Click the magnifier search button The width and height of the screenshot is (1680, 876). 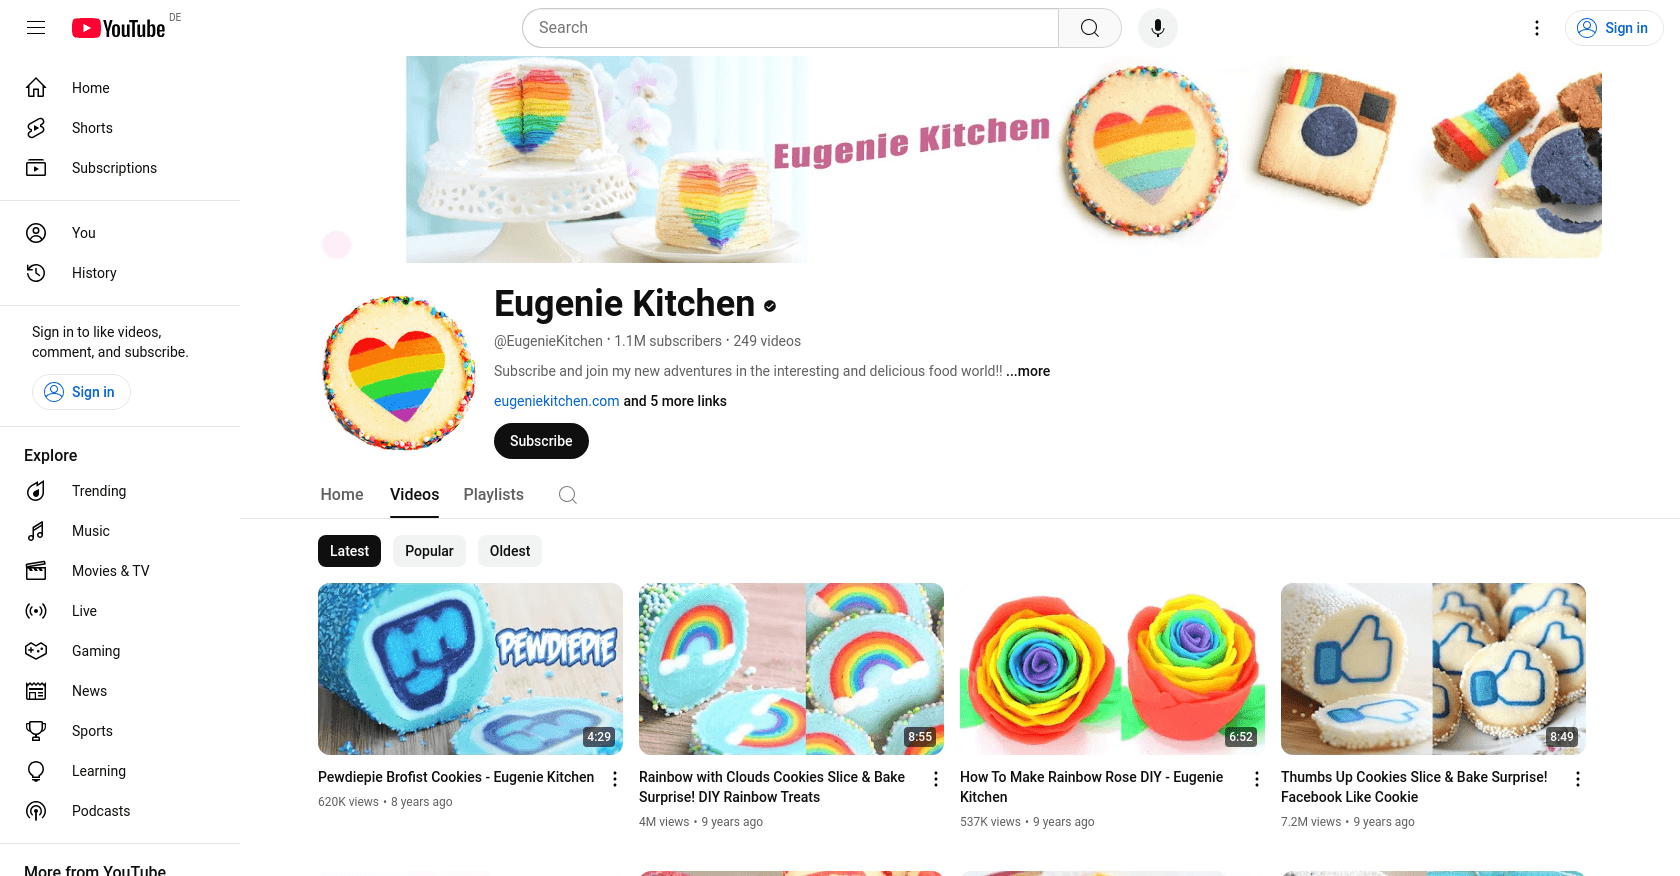click(1090, 28)
